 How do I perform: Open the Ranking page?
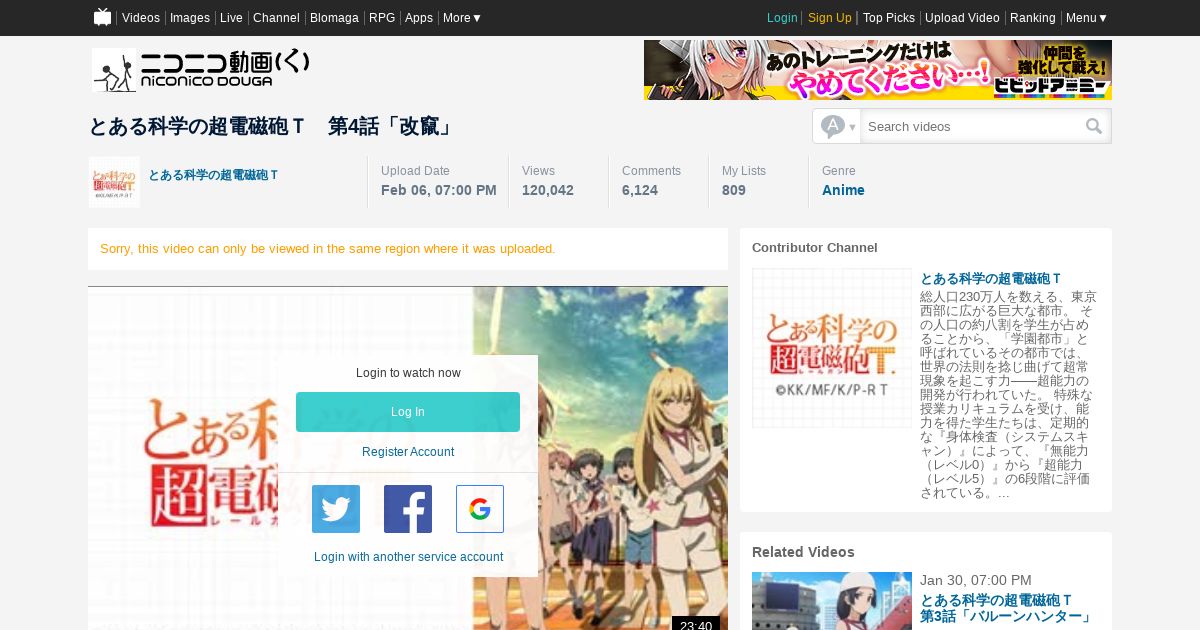click(1033, 18)
